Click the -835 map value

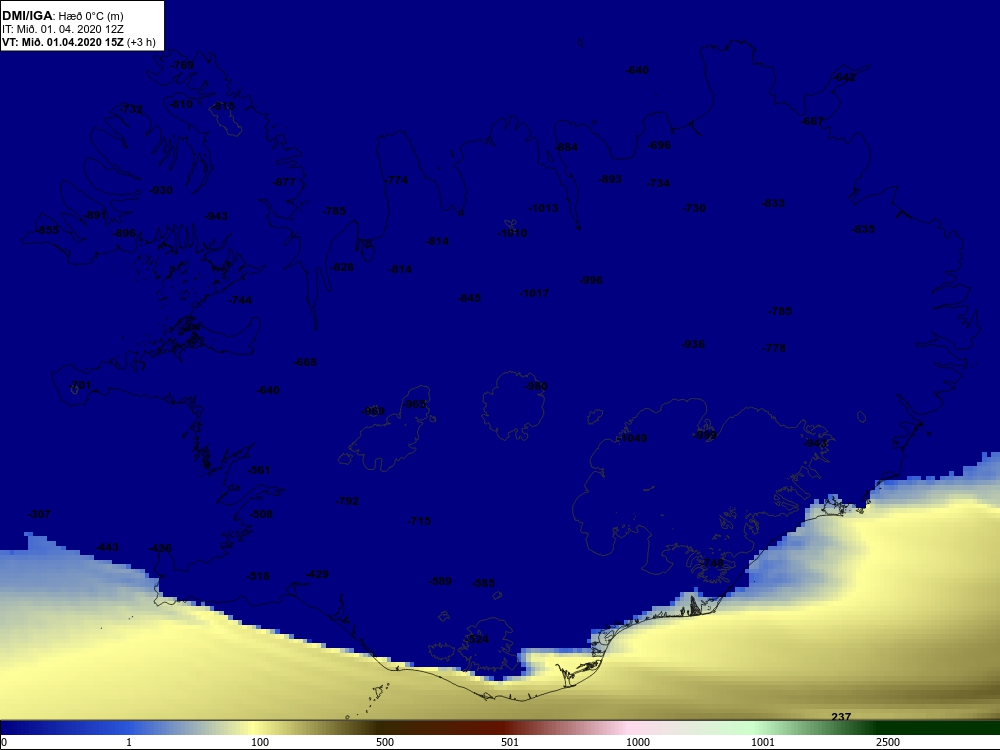coord(864,229)
